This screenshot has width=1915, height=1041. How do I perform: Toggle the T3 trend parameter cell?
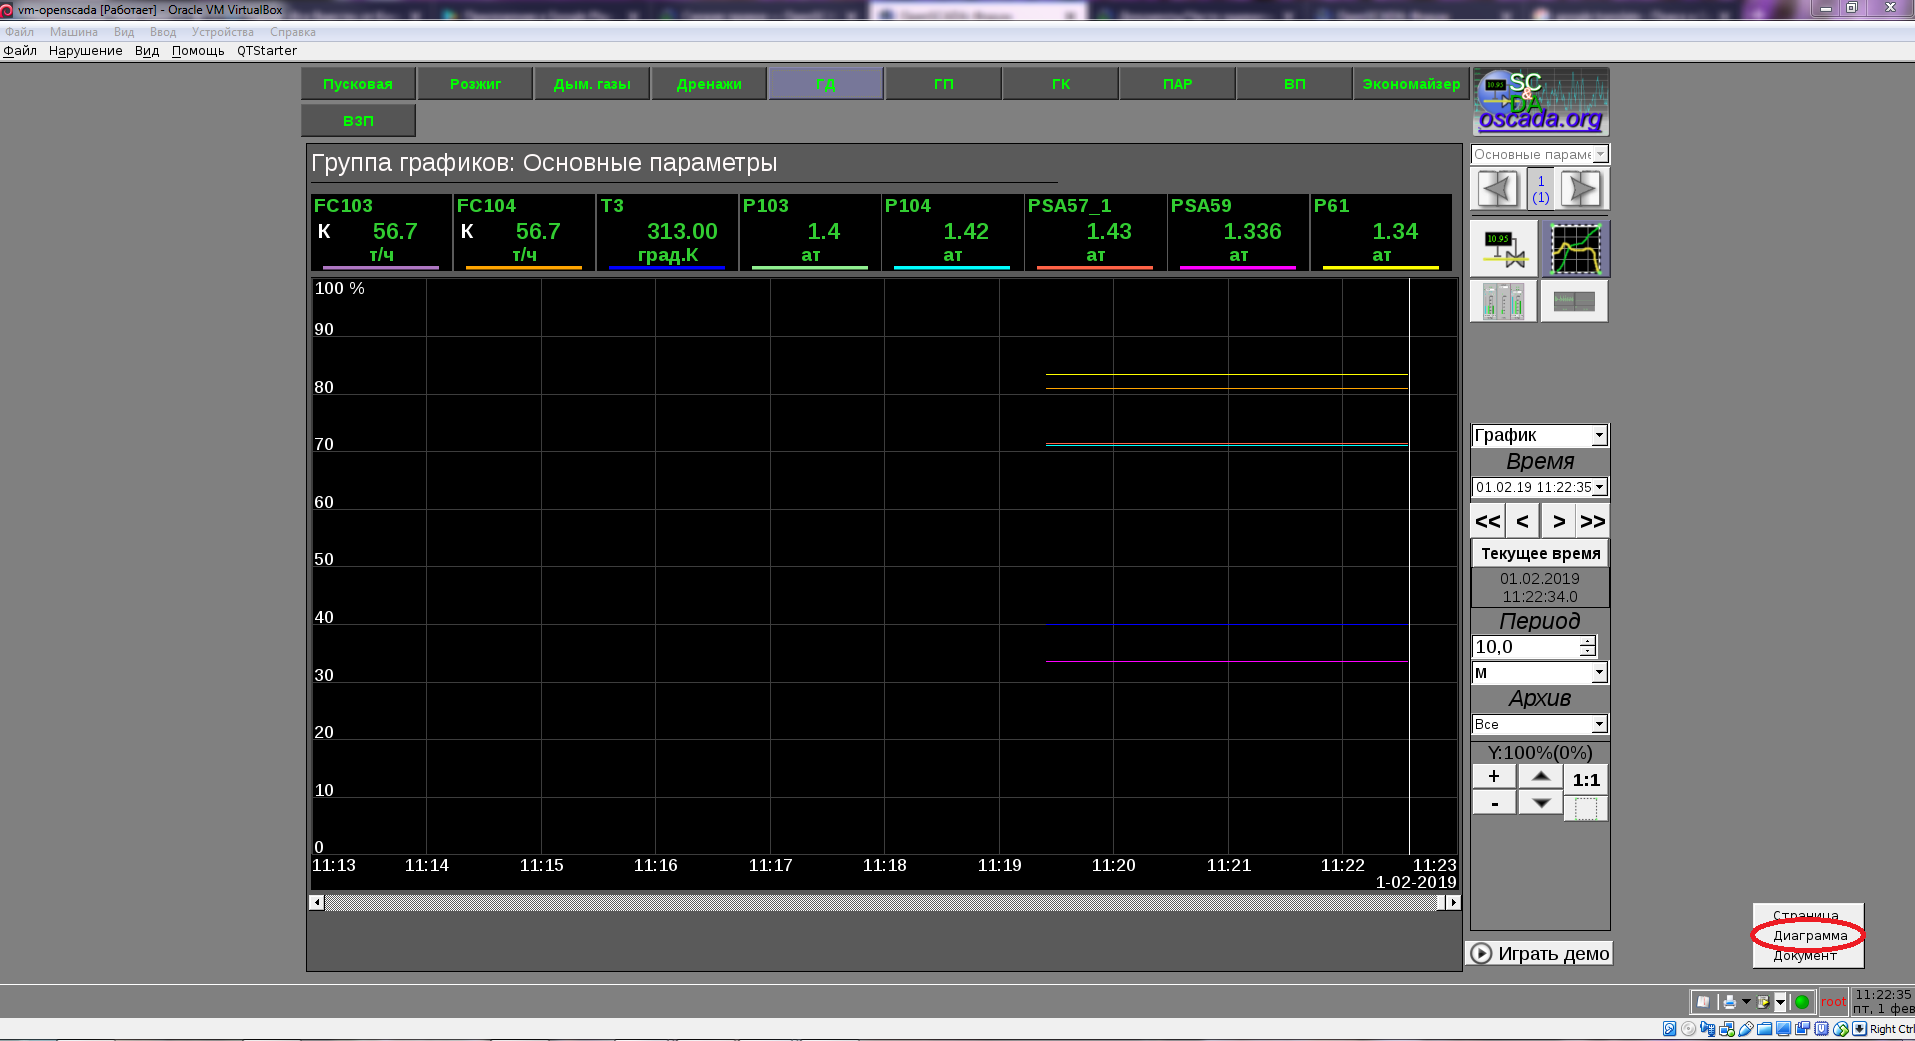pos(667,232)
